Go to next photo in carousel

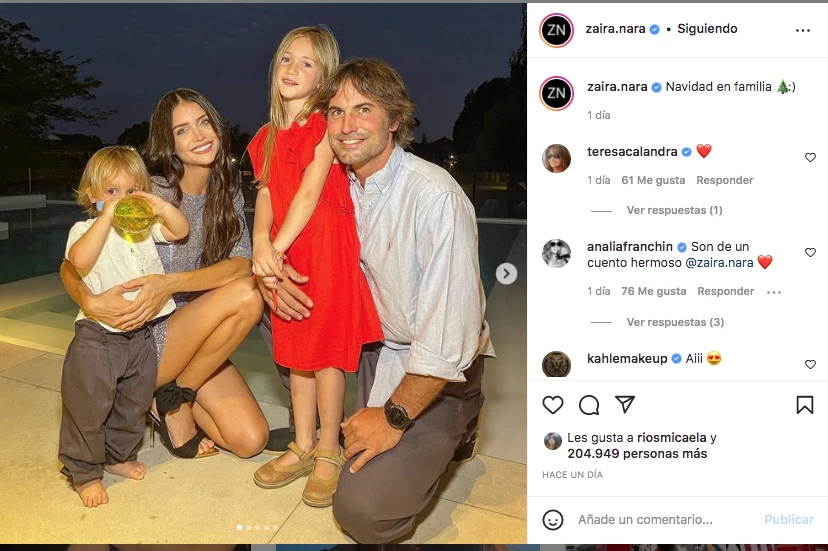coord(507,273)
